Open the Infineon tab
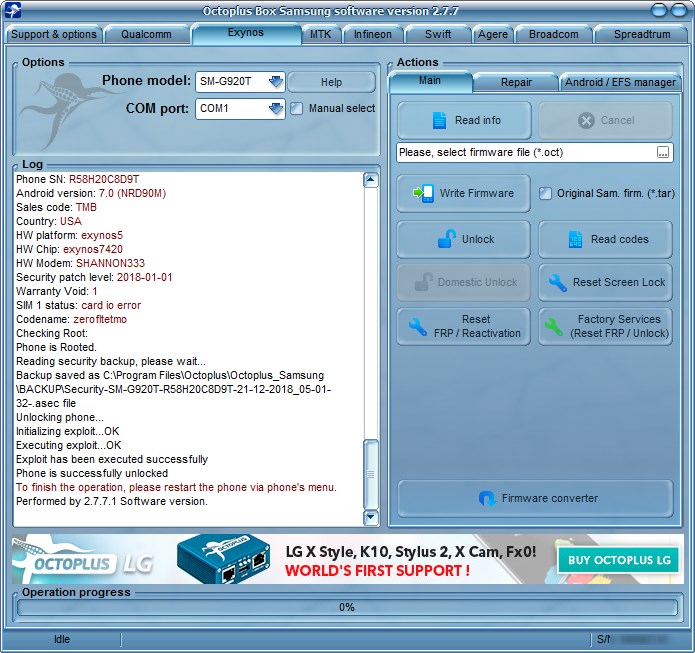695x653 pixels. click(373, 34)
